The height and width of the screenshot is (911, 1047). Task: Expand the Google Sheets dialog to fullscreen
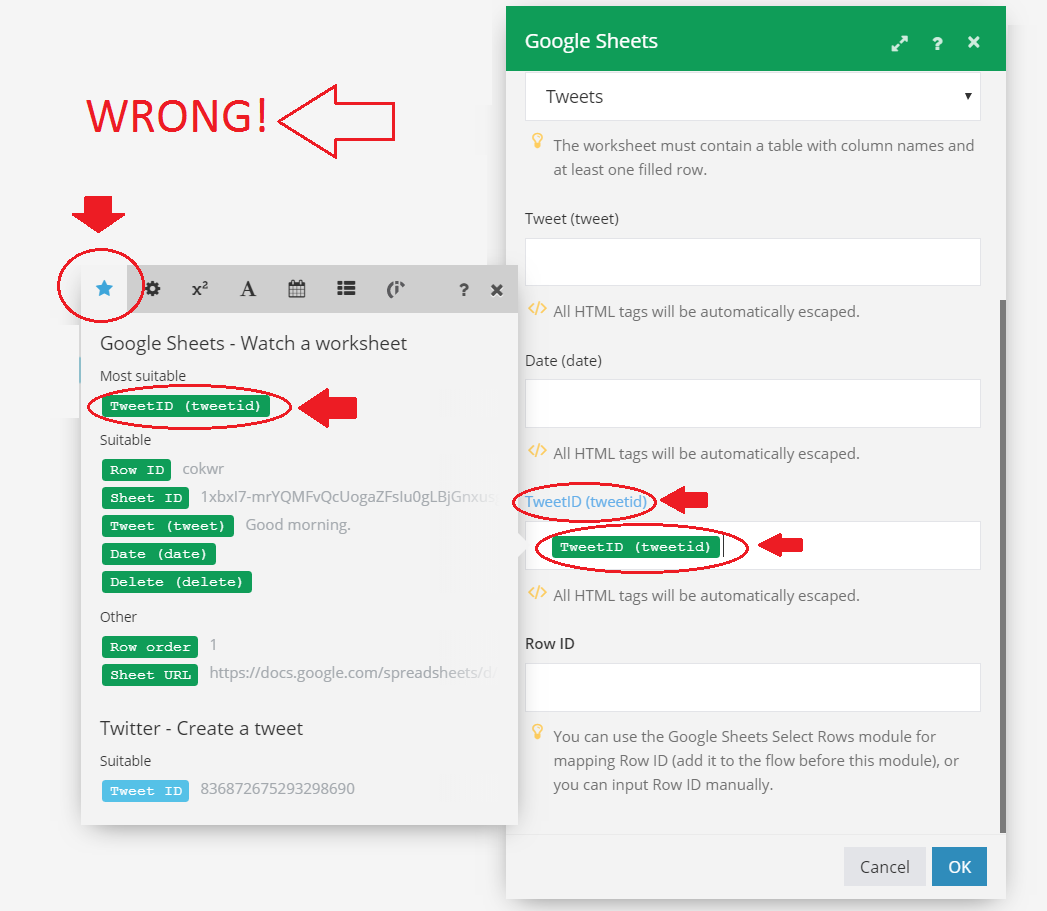point(899,43)
